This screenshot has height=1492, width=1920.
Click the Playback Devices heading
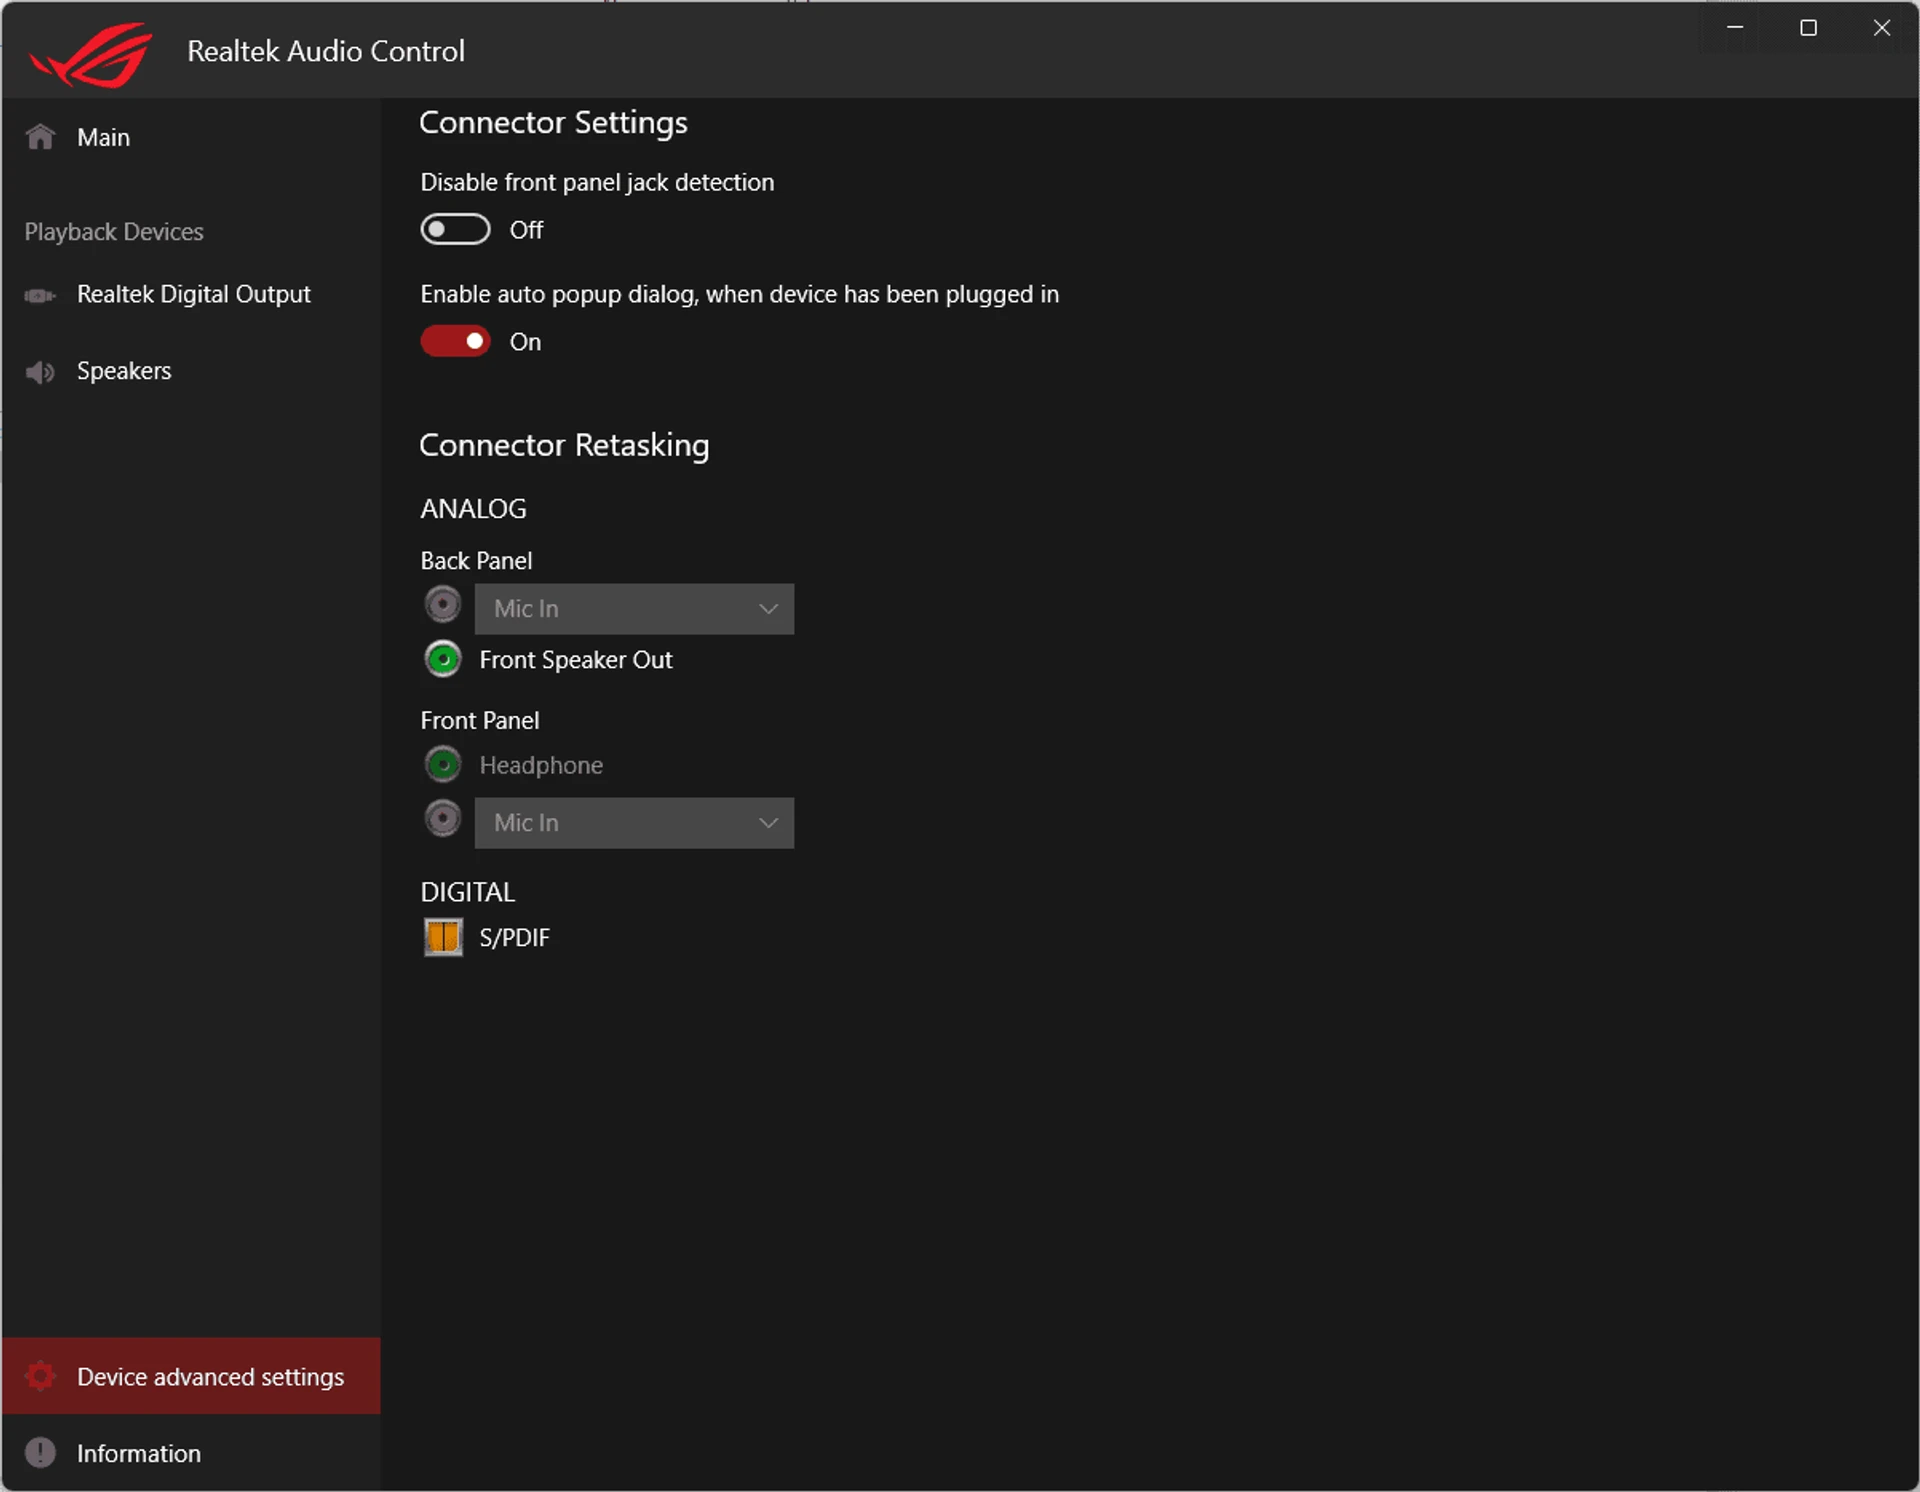coord(114,232)
